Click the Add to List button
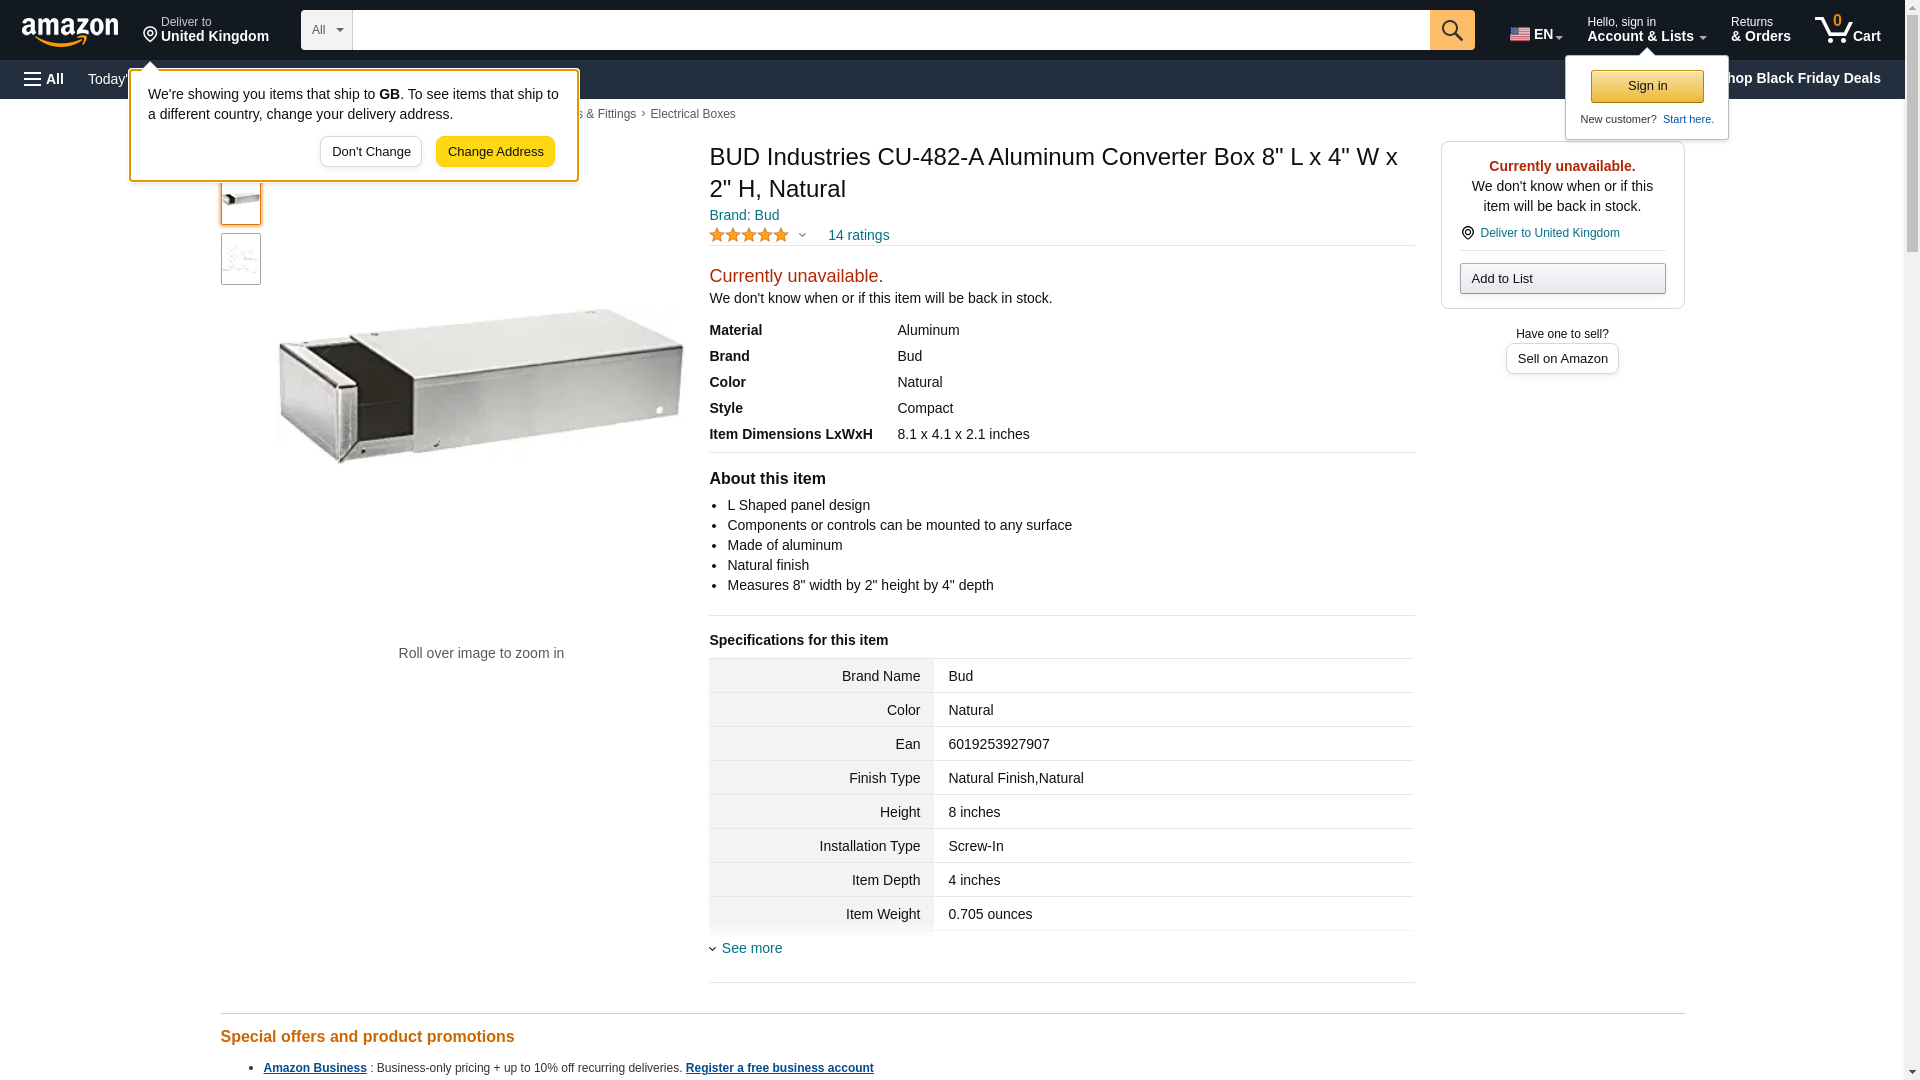The image size is (1920, 1080). click(x=1562, y=278)
